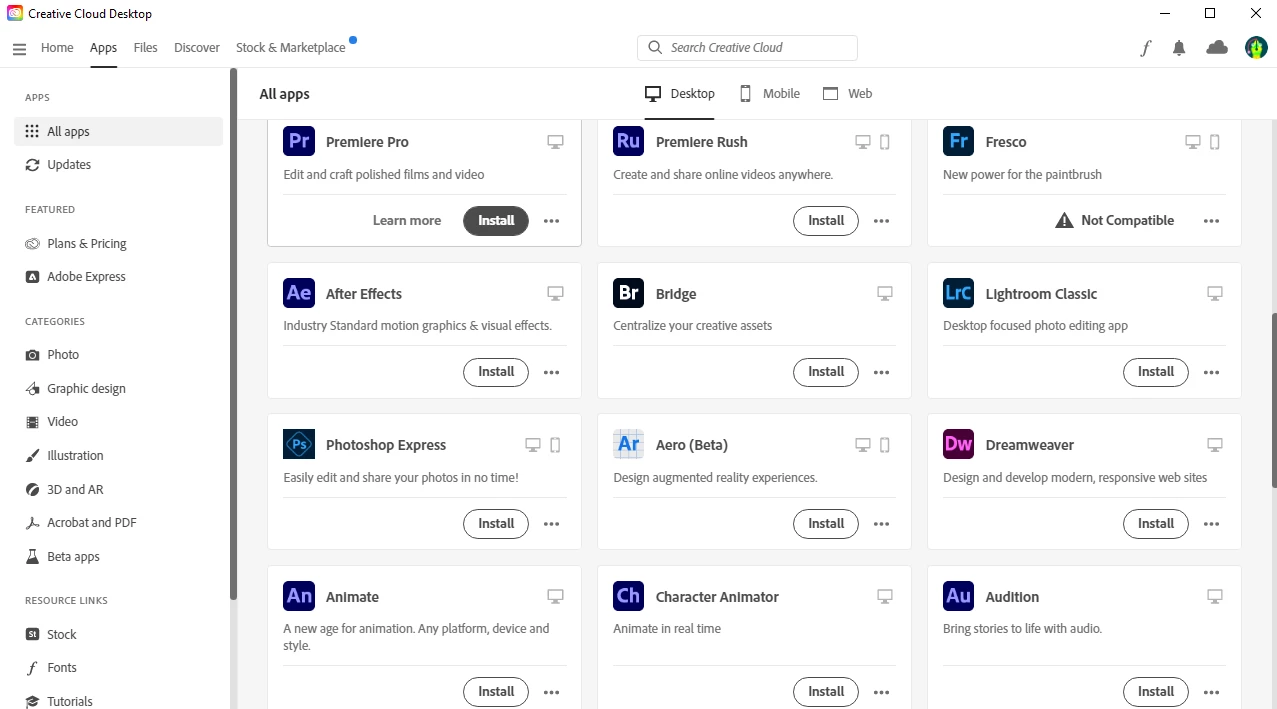Switch to Mobile apps view
The image size is (1277, 709).
point(770,94)
